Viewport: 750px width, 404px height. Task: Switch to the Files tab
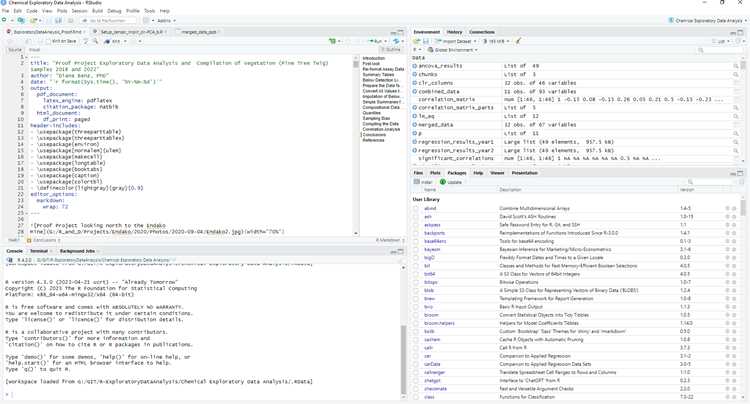pyautogui.click(x=419, y=173)
